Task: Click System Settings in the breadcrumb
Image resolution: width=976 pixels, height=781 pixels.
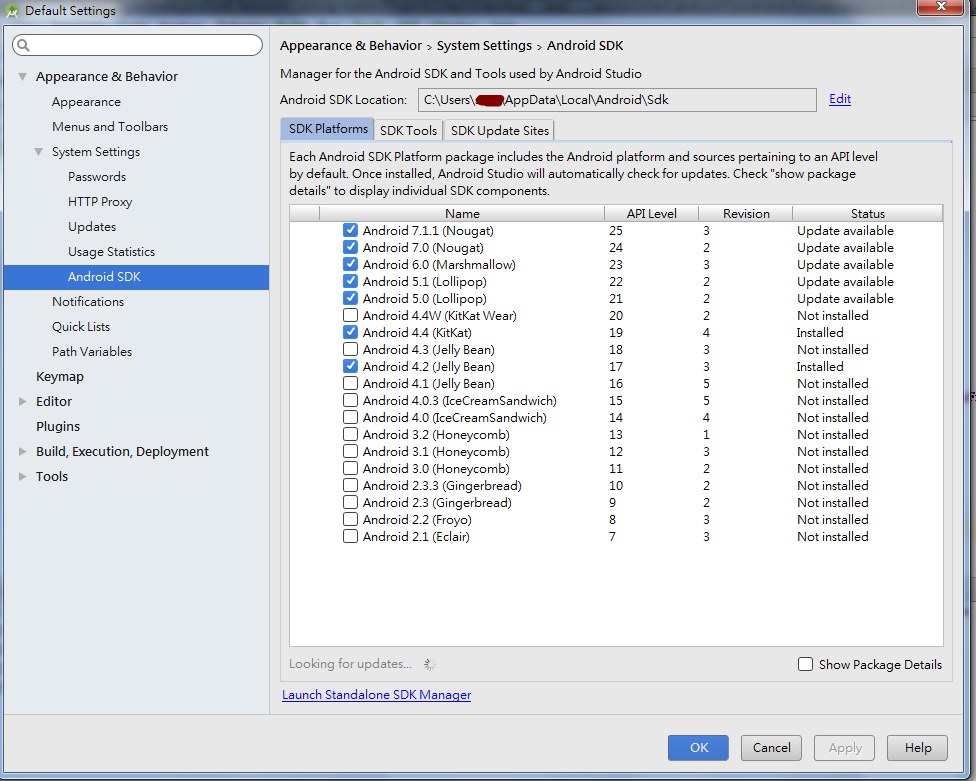Action: coord(484,45)
